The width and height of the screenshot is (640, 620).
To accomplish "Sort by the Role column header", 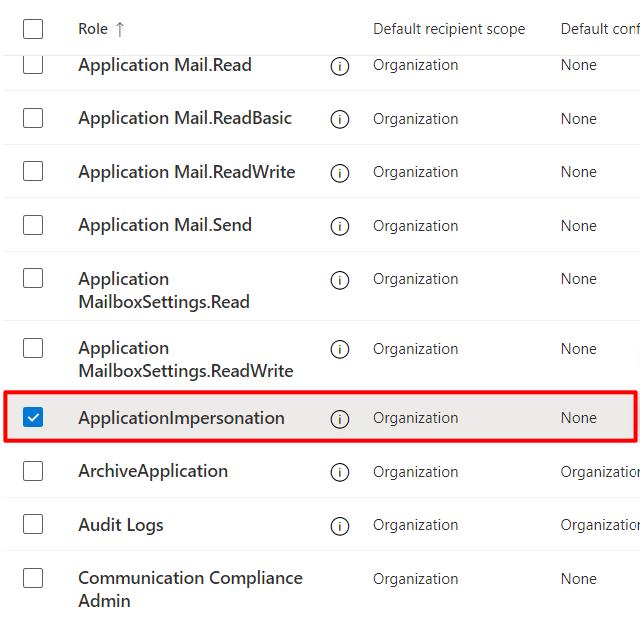I will [93, 29].
